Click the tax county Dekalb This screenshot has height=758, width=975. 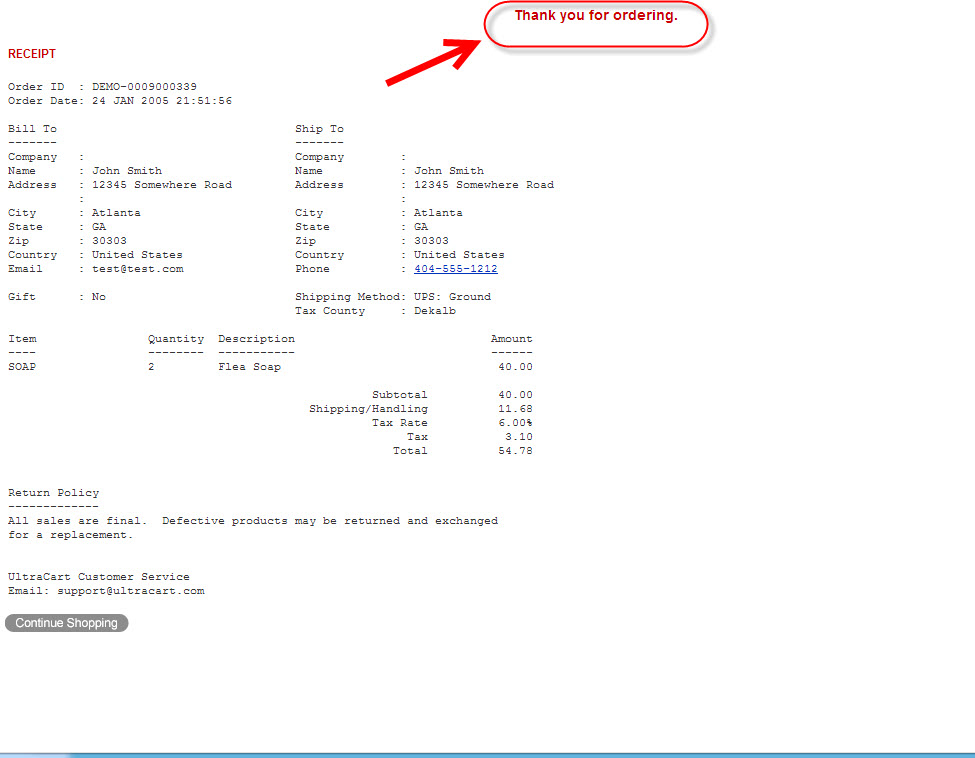coord(435,311)
